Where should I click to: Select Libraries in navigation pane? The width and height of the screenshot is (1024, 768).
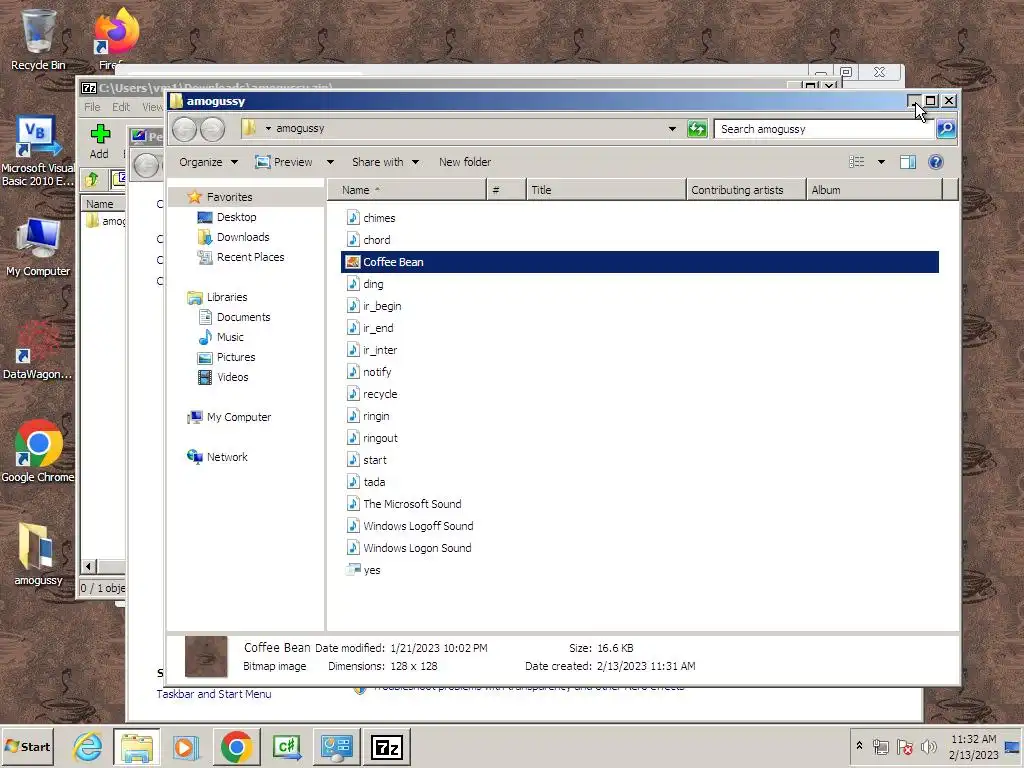click(x=217, y=297)
